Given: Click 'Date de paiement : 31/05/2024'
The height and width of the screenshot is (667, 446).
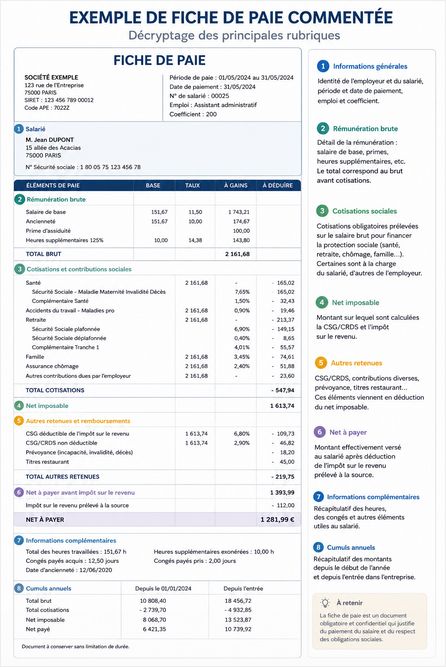Looking at the screenshot, I should [x=212, y=87].
